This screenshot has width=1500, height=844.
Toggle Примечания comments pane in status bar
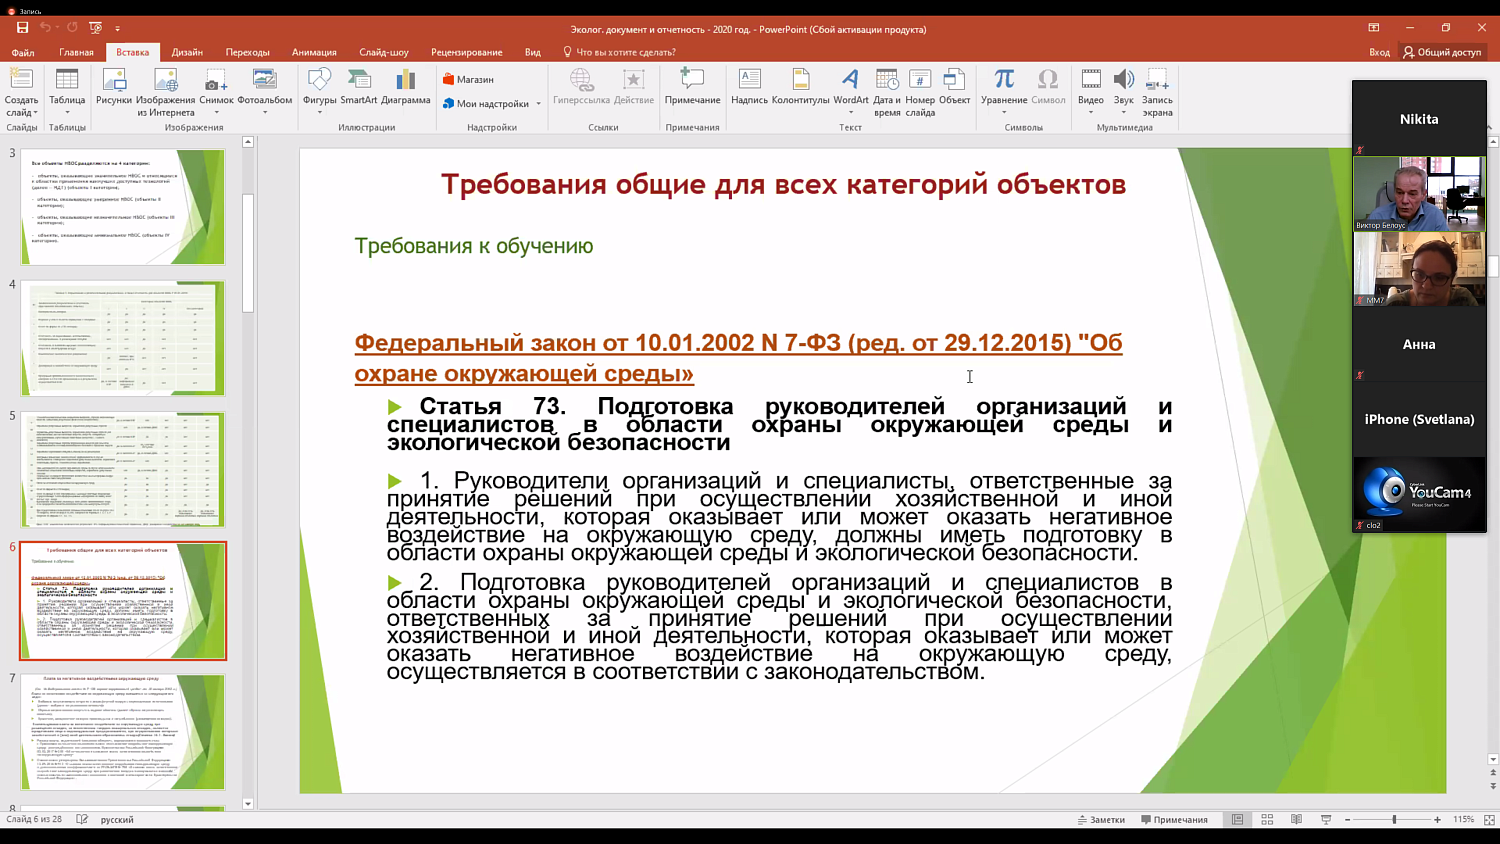coord(1174,819)
